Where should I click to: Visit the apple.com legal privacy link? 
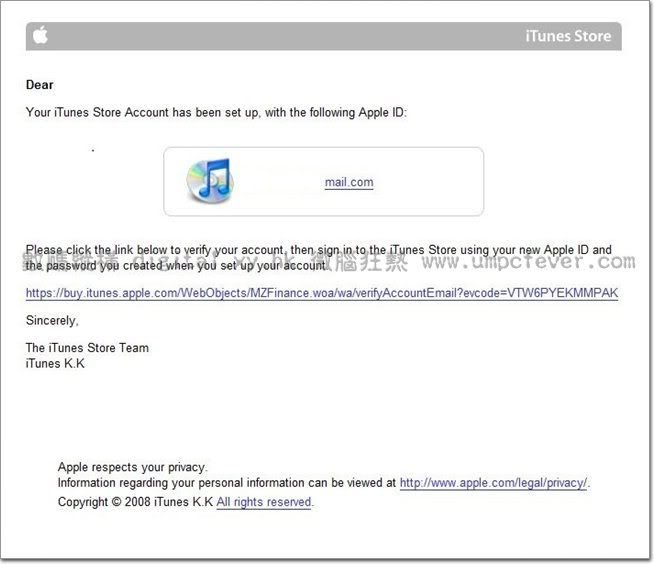pos(493,483)
